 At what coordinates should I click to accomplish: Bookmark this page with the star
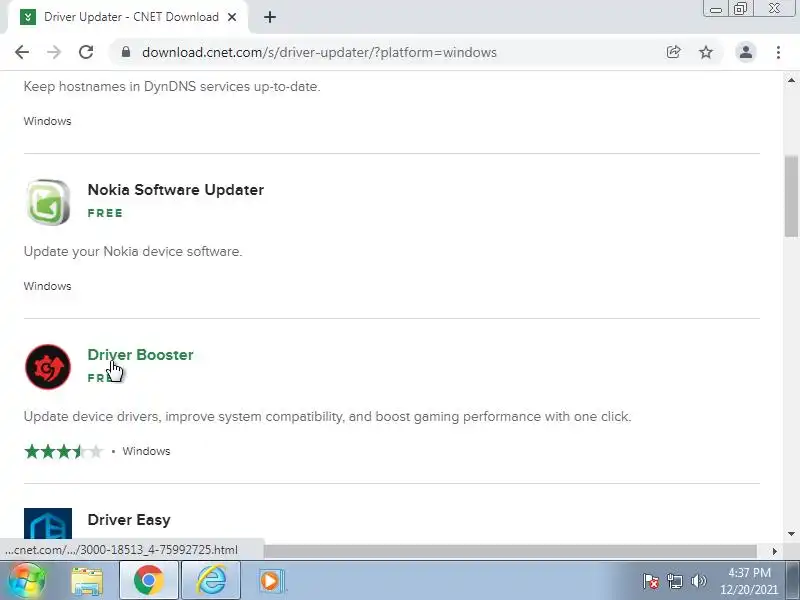(706, 52)
